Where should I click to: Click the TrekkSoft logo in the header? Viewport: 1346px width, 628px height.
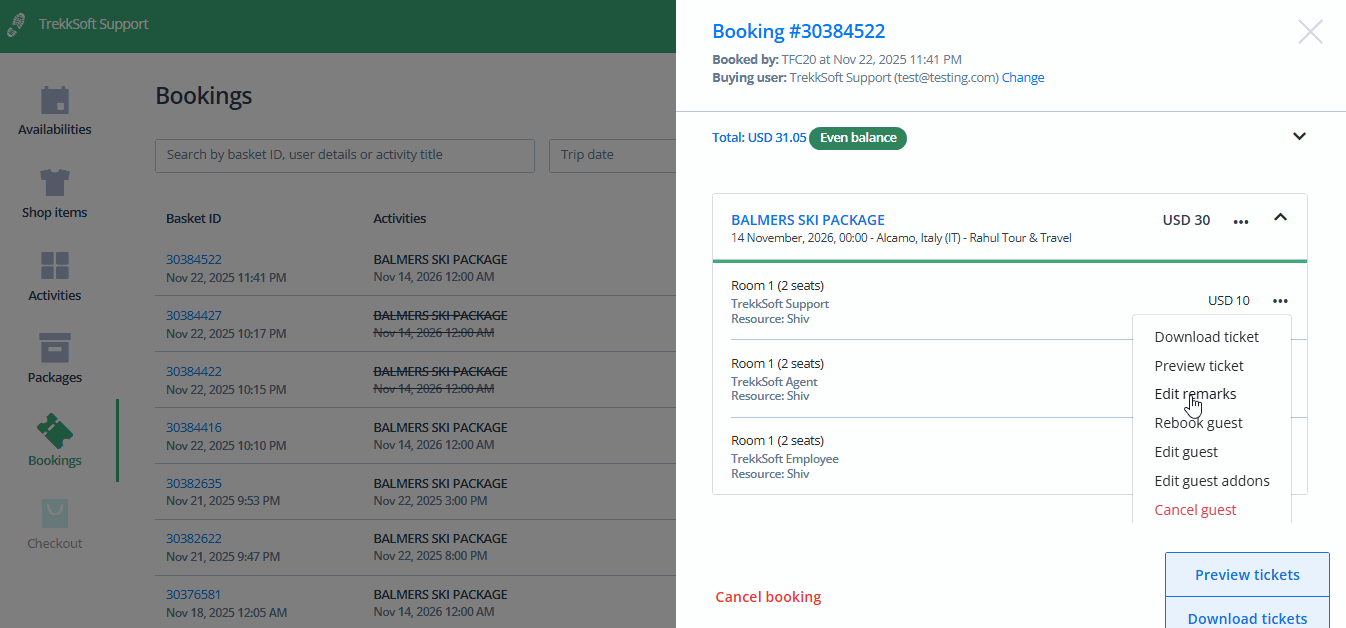point(17,25)
